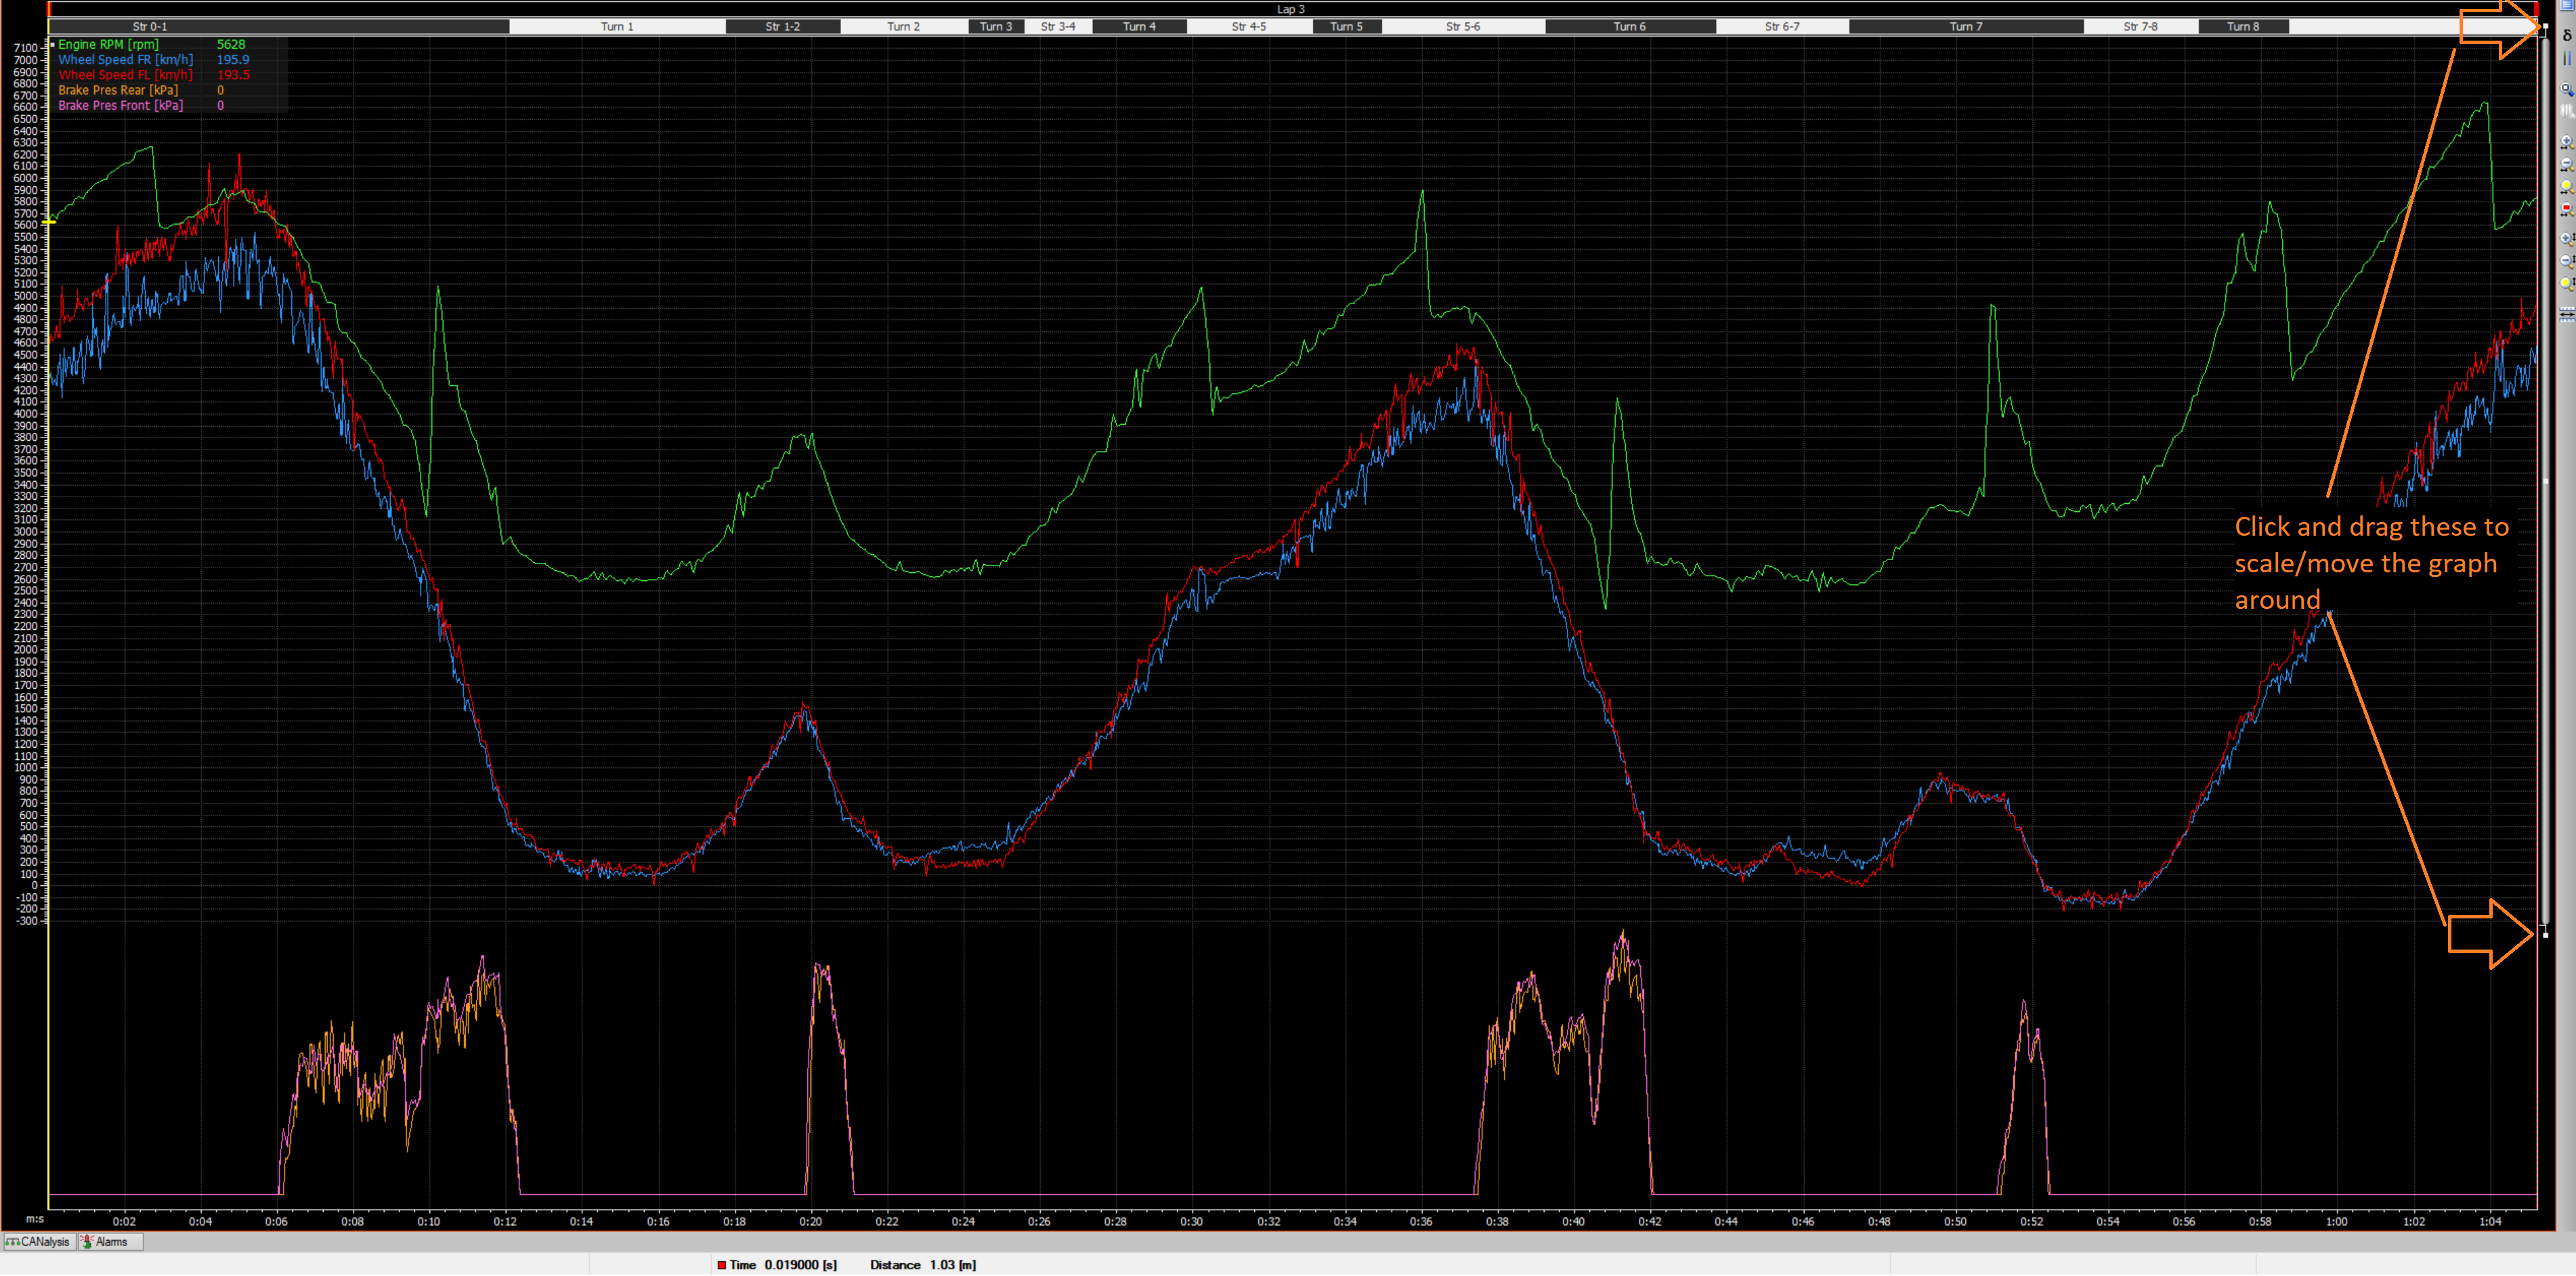Screen dimensions: 2576x1276
Task: Select Brake Pres Front channel in legend
Action: point(120,105)
